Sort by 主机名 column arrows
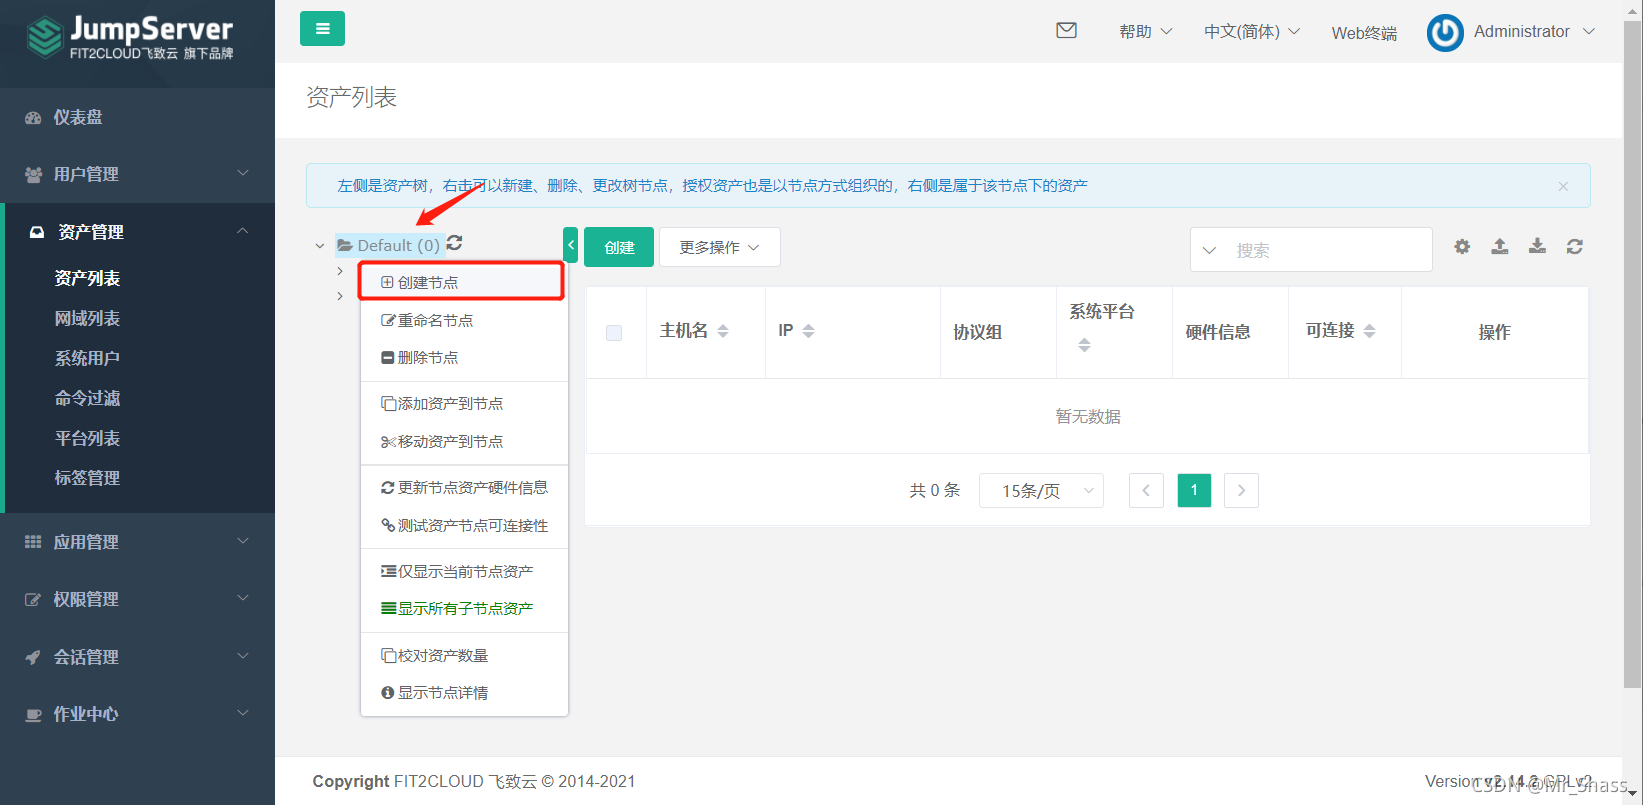This screenshot has height=805, width=1643. coord(723,331)
